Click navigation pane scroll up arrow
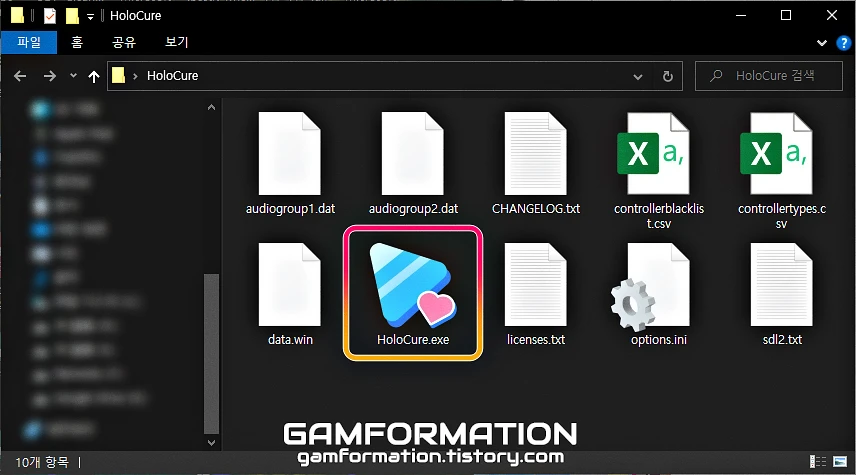 tap(211, 108)
